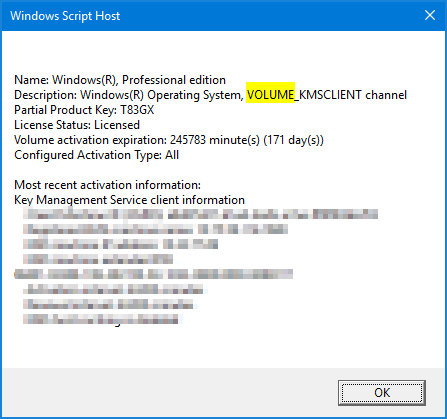Image resolution: width=447 pixels, height=419 pixels.
Task: Click the Windows Script Host title text
Action: 65,16
